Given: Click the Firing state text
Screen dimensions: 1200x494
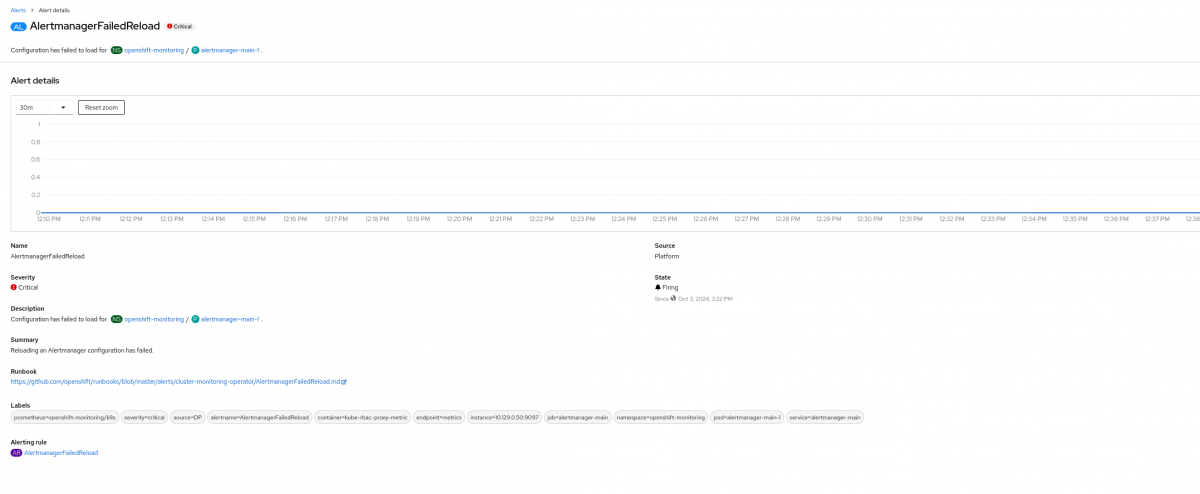Looking at the screenshot, I should point(670,287).
